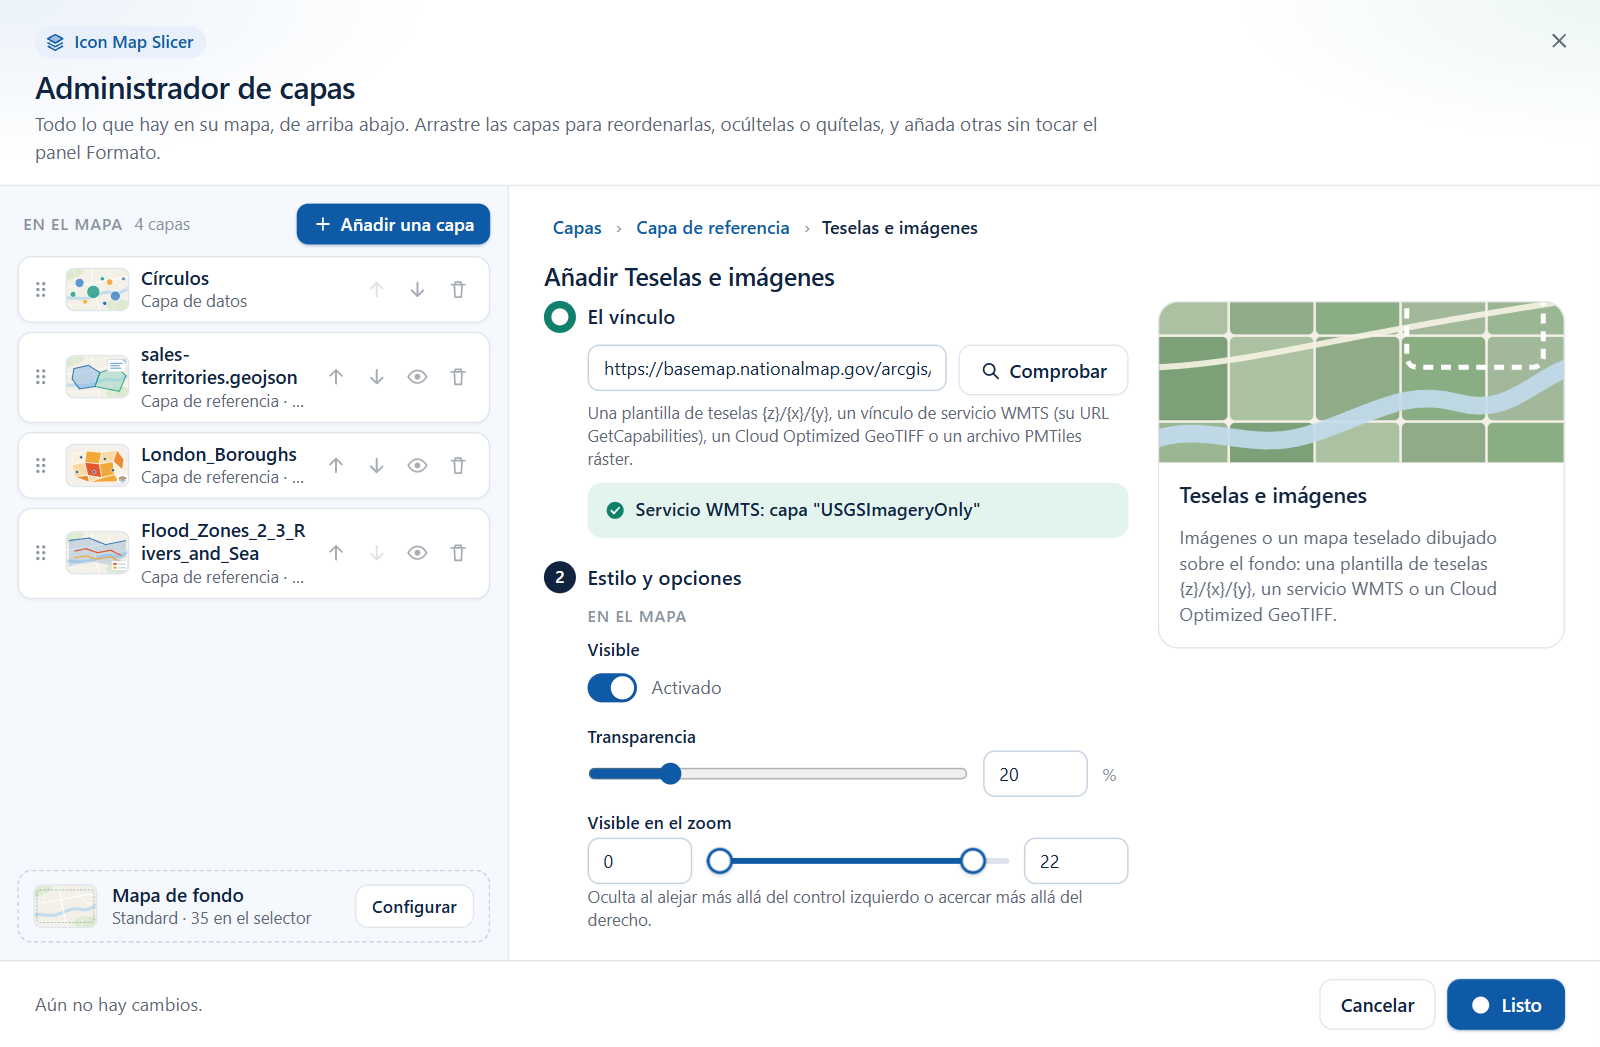Image resolution: width=1600 pixels, height=1047 pixels.
Task: Open Capa de referencia breadcrumb
Action: coord(713,228)
